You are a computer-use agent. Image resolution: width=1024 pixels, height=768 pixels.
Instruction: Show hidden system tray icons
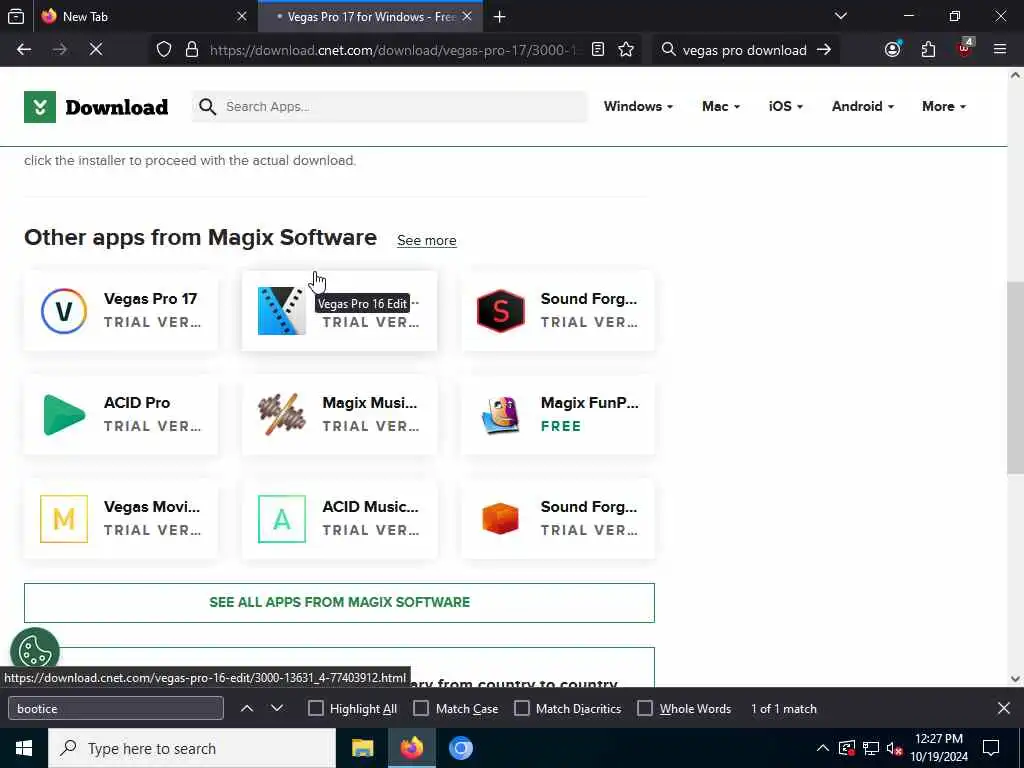(x=823, y=748)
